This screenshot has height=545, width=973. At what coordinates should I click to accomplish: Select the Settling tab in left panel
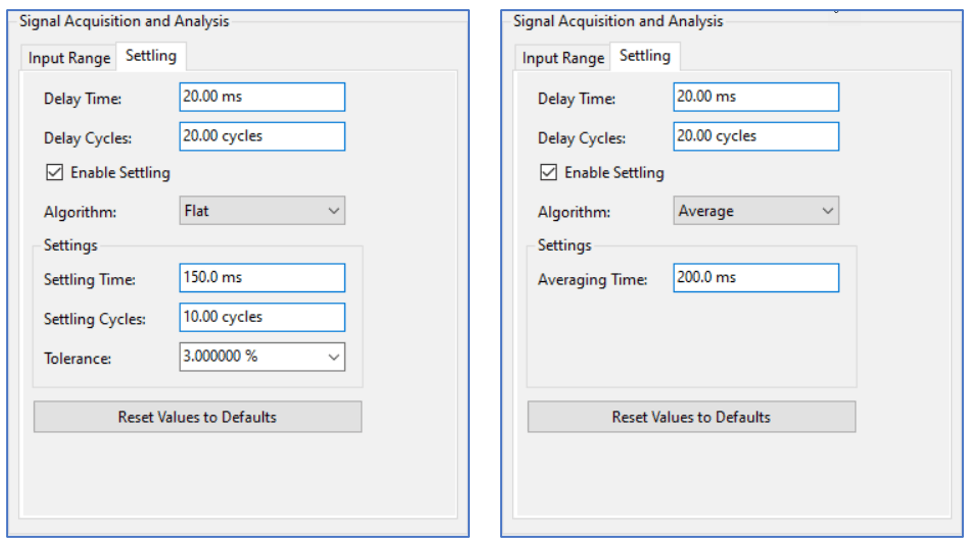point(151,56)
